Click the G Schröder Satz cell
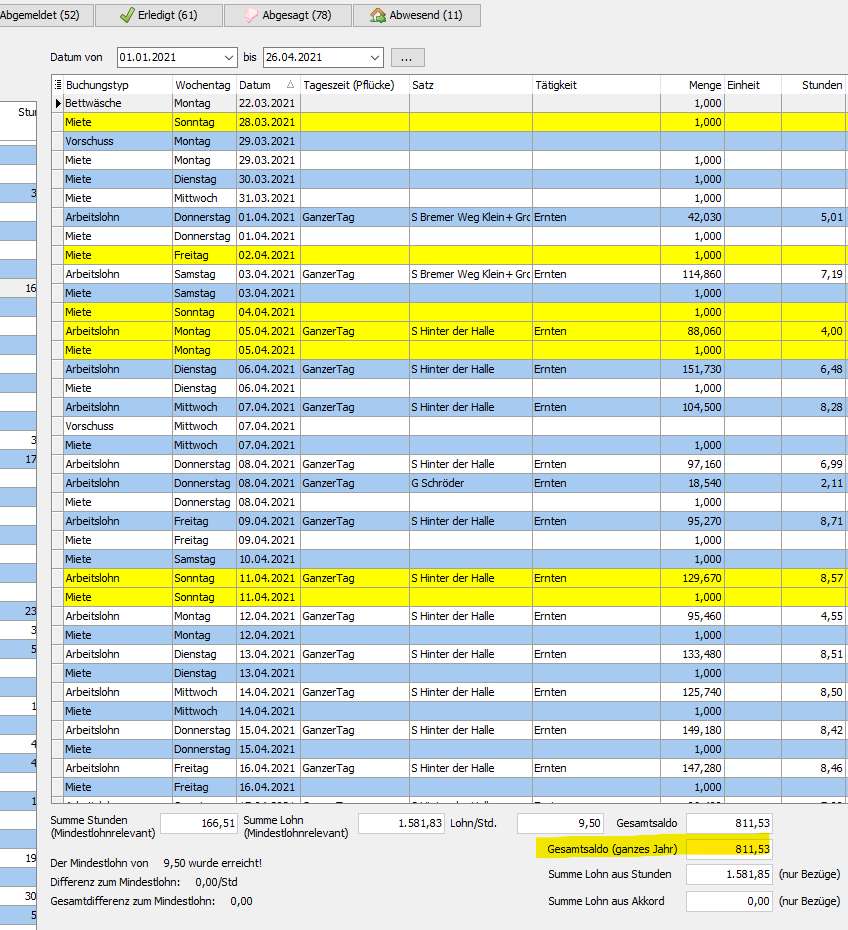This screenshot has height=930, width=848. 471,483
